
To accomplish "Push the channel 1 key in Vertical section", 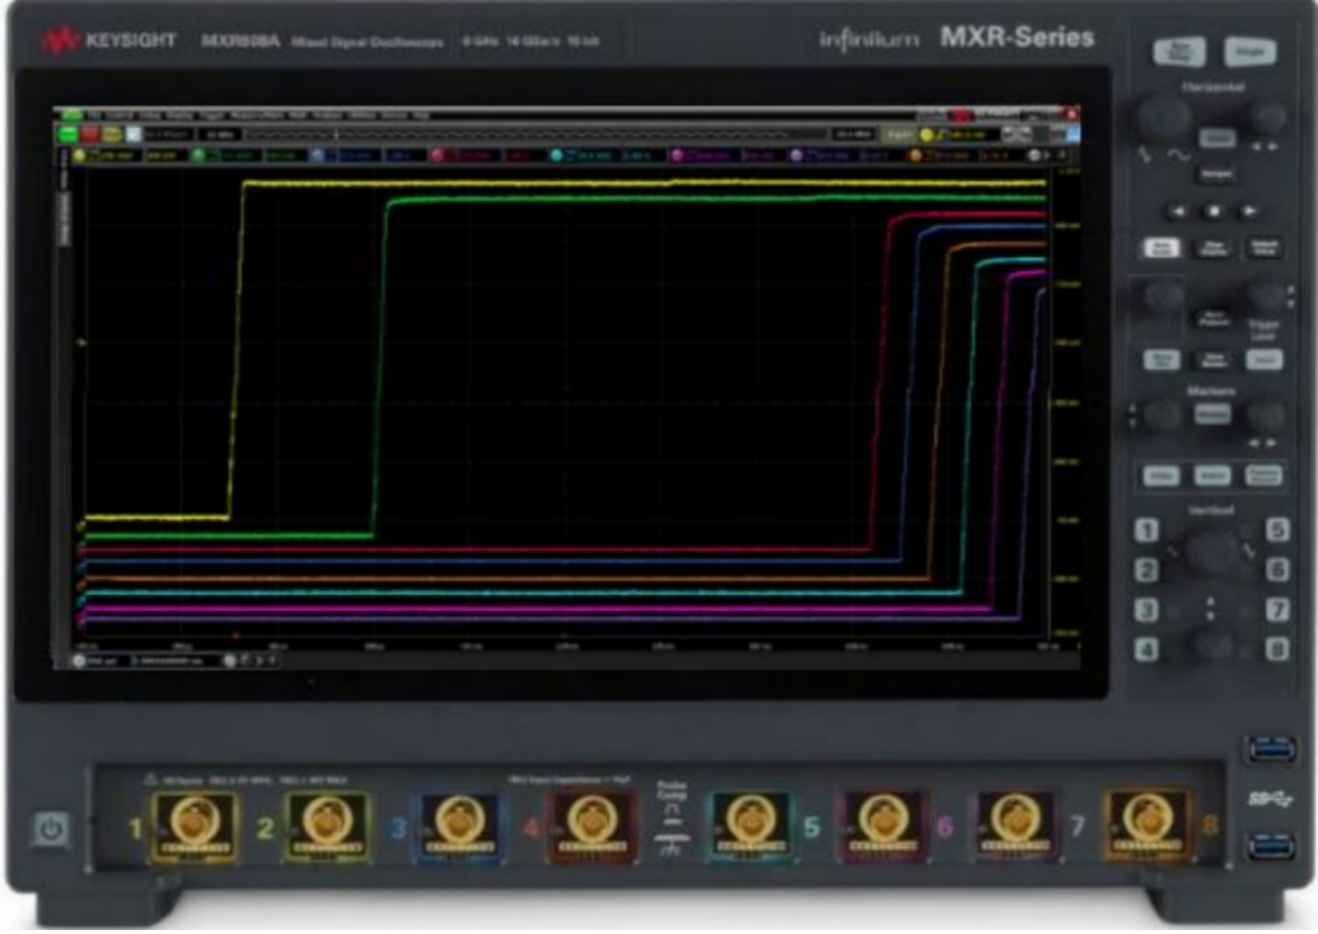I will [1146, 530].
